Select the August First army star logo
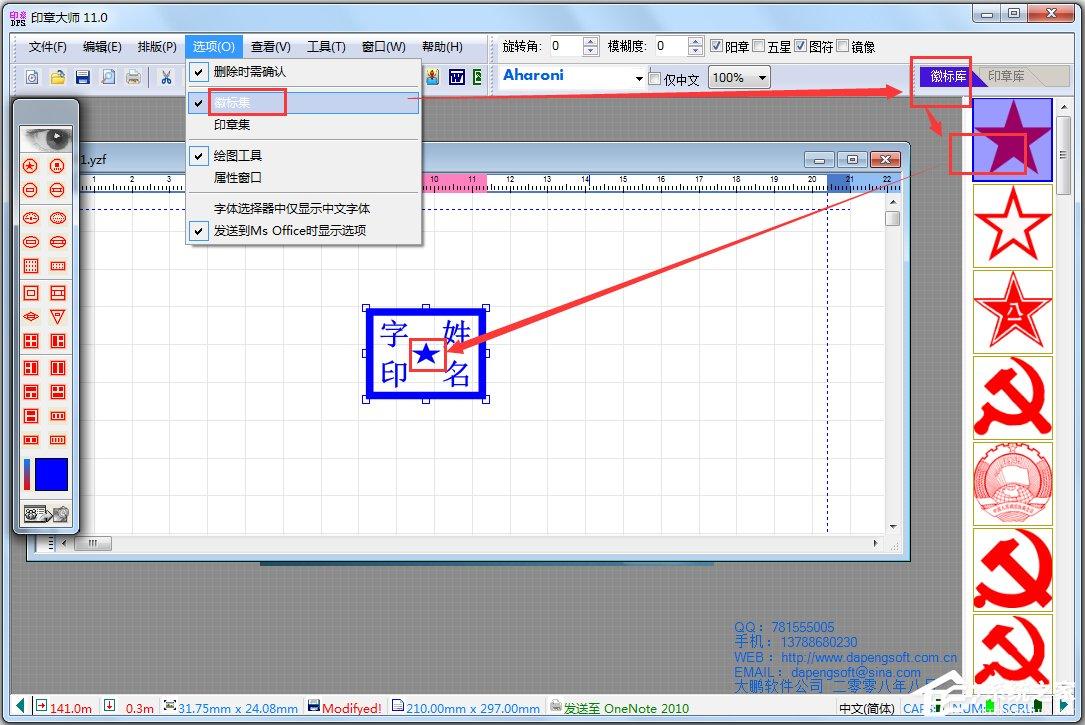The height and width of the screenshot is (725, 1085). point(1012,311)
